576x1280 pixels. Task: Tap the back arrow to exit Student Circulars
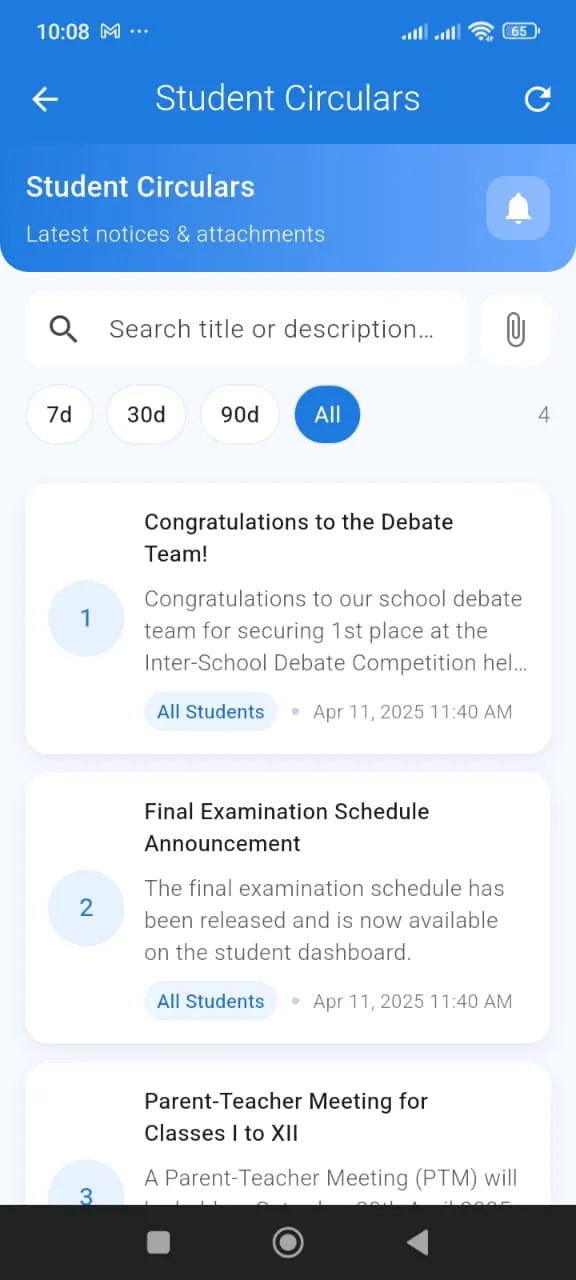[44, 98]
